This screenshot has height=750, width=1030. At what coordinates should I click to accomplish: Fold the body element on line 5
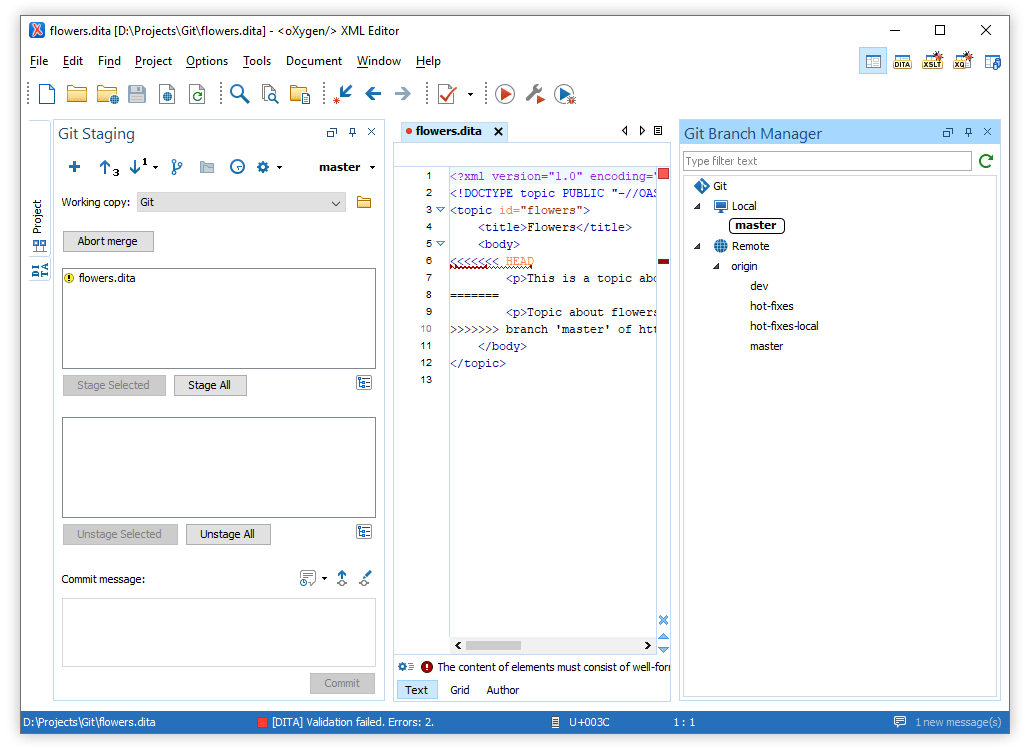(x=441, y=244)
